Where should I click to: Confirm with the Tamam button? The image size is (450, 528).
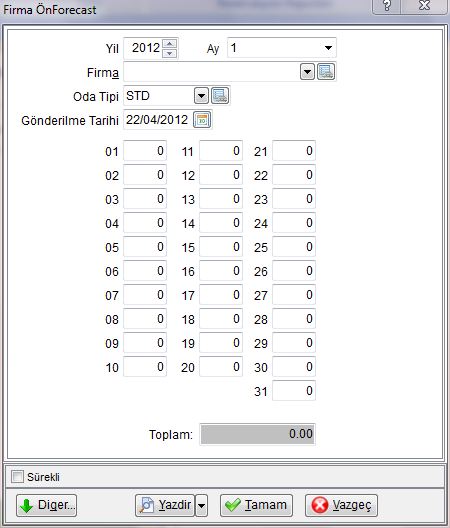pos(256,505)
